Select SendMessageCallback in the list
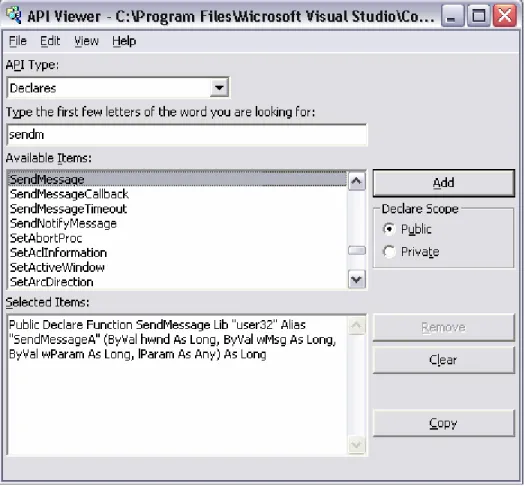This screenshot has width=525, height=486. tap(177, 194)
